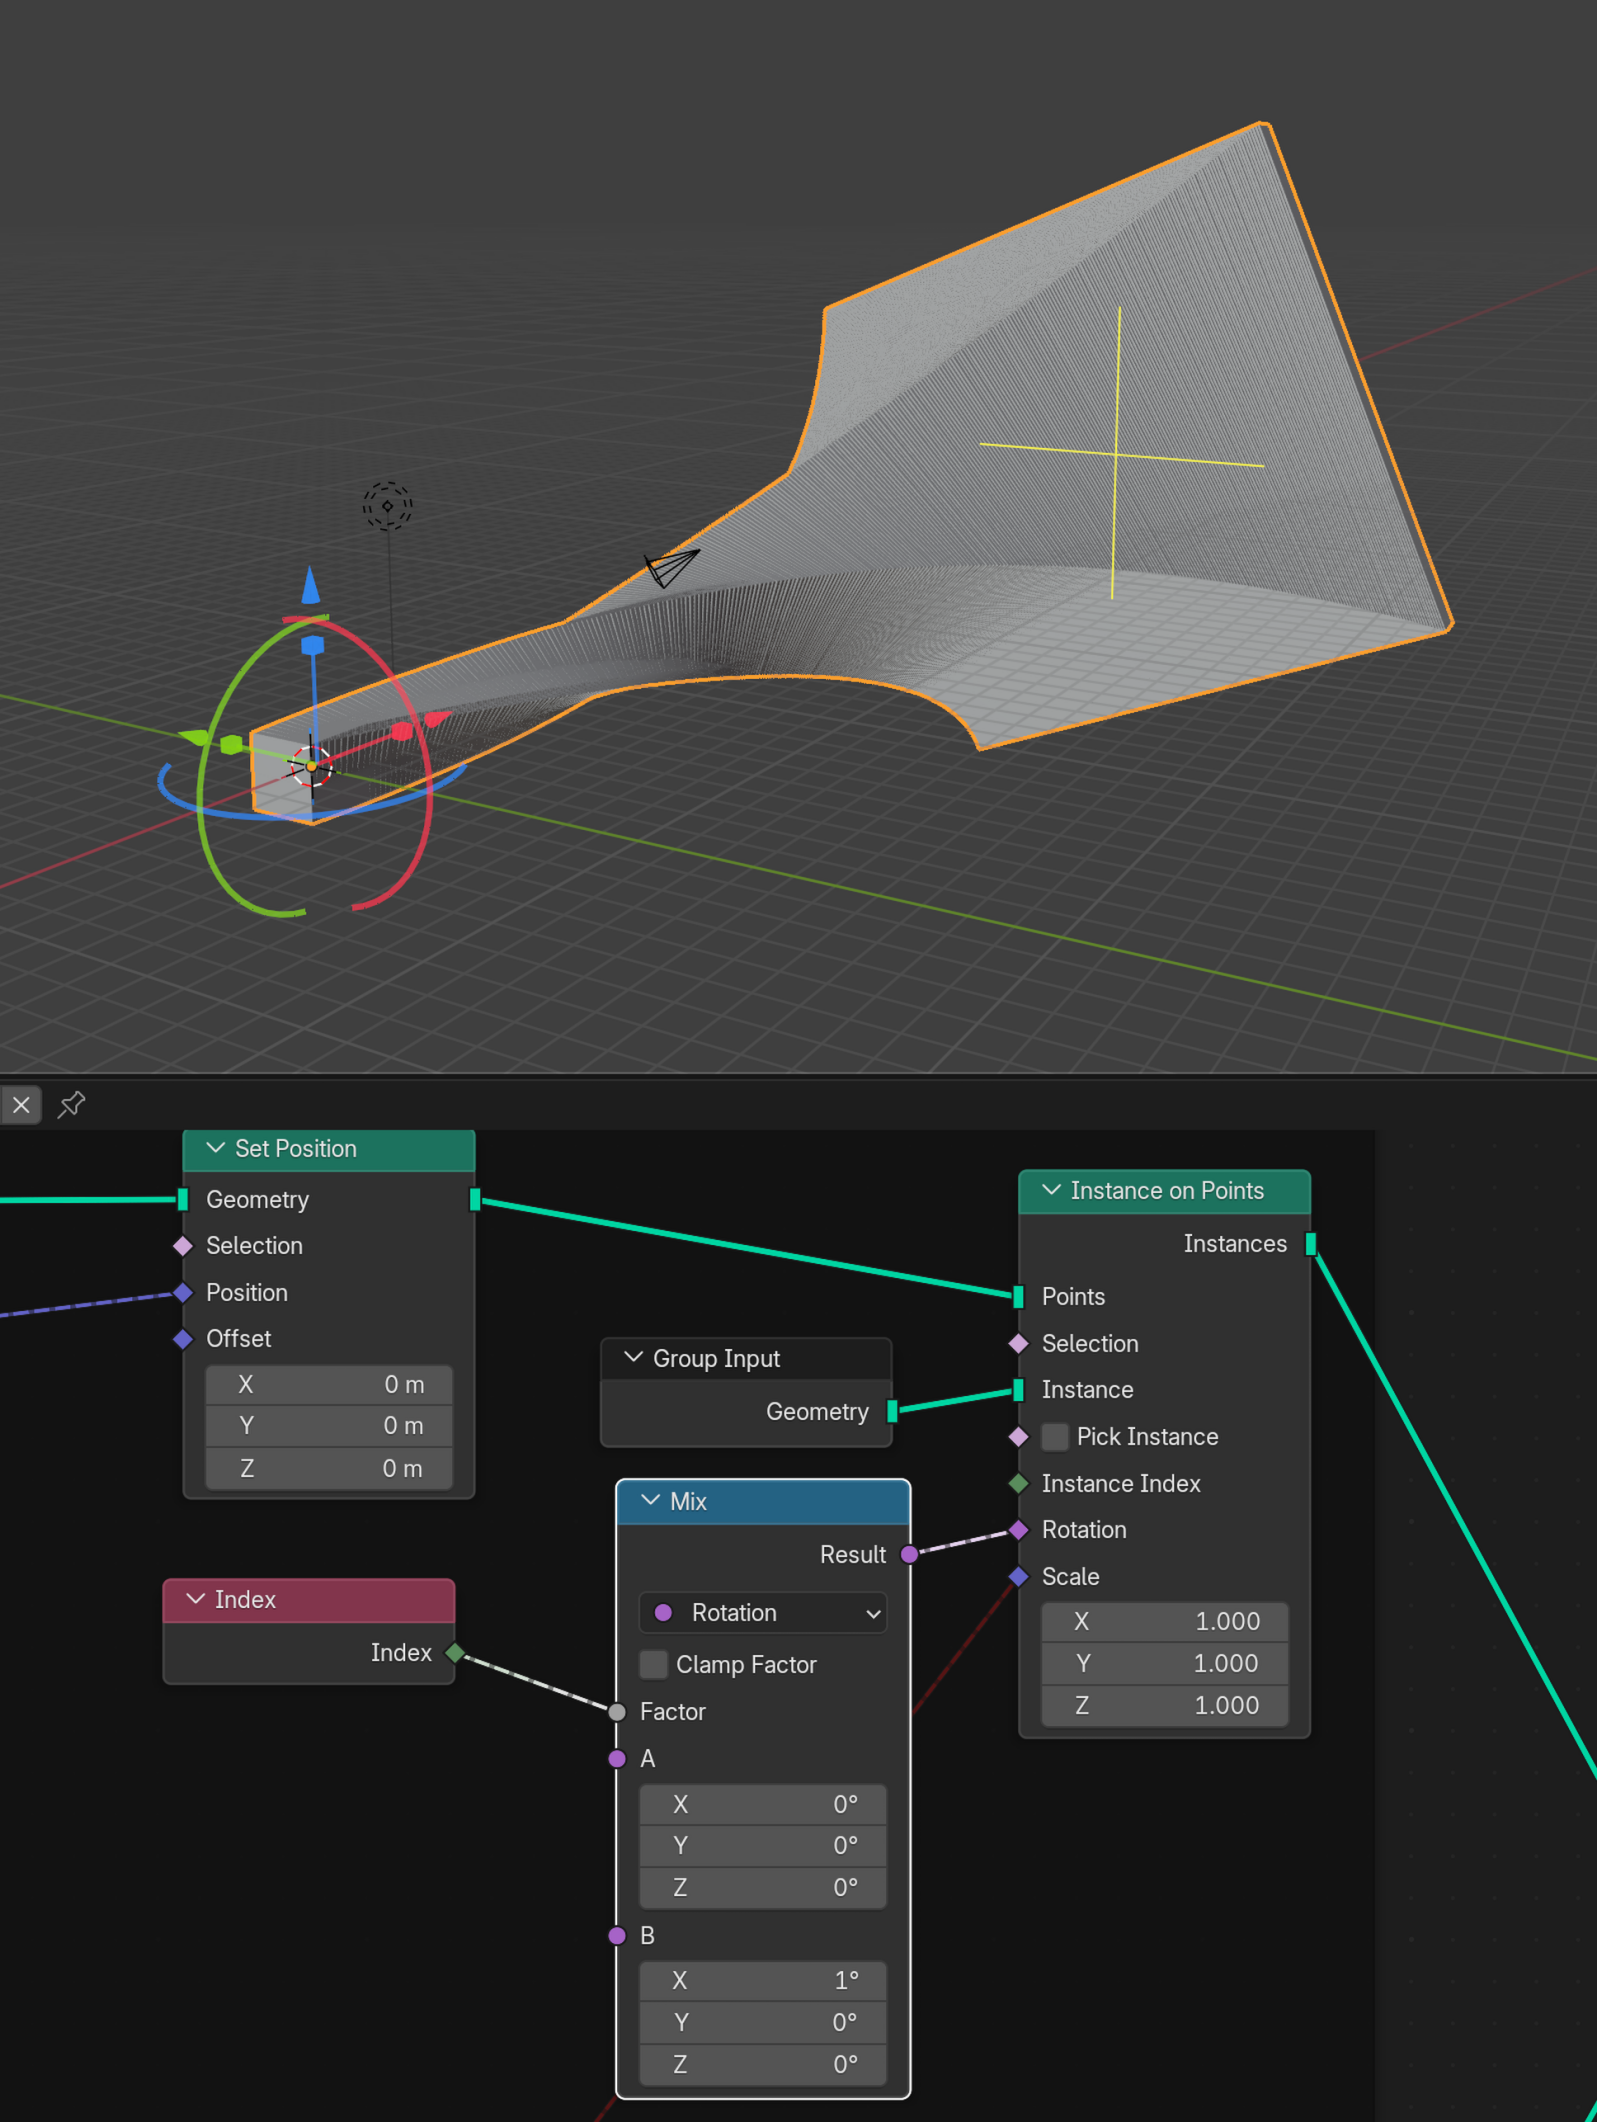Select the Index node header
Viewport: 1597px width, 2122px height.
click(x=309, y=1600)
